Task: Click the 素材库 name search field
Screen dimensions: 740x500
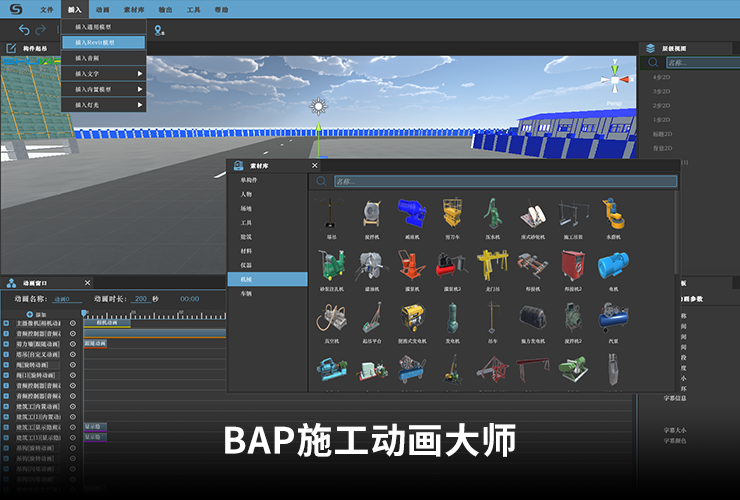Action: point(505,181)
